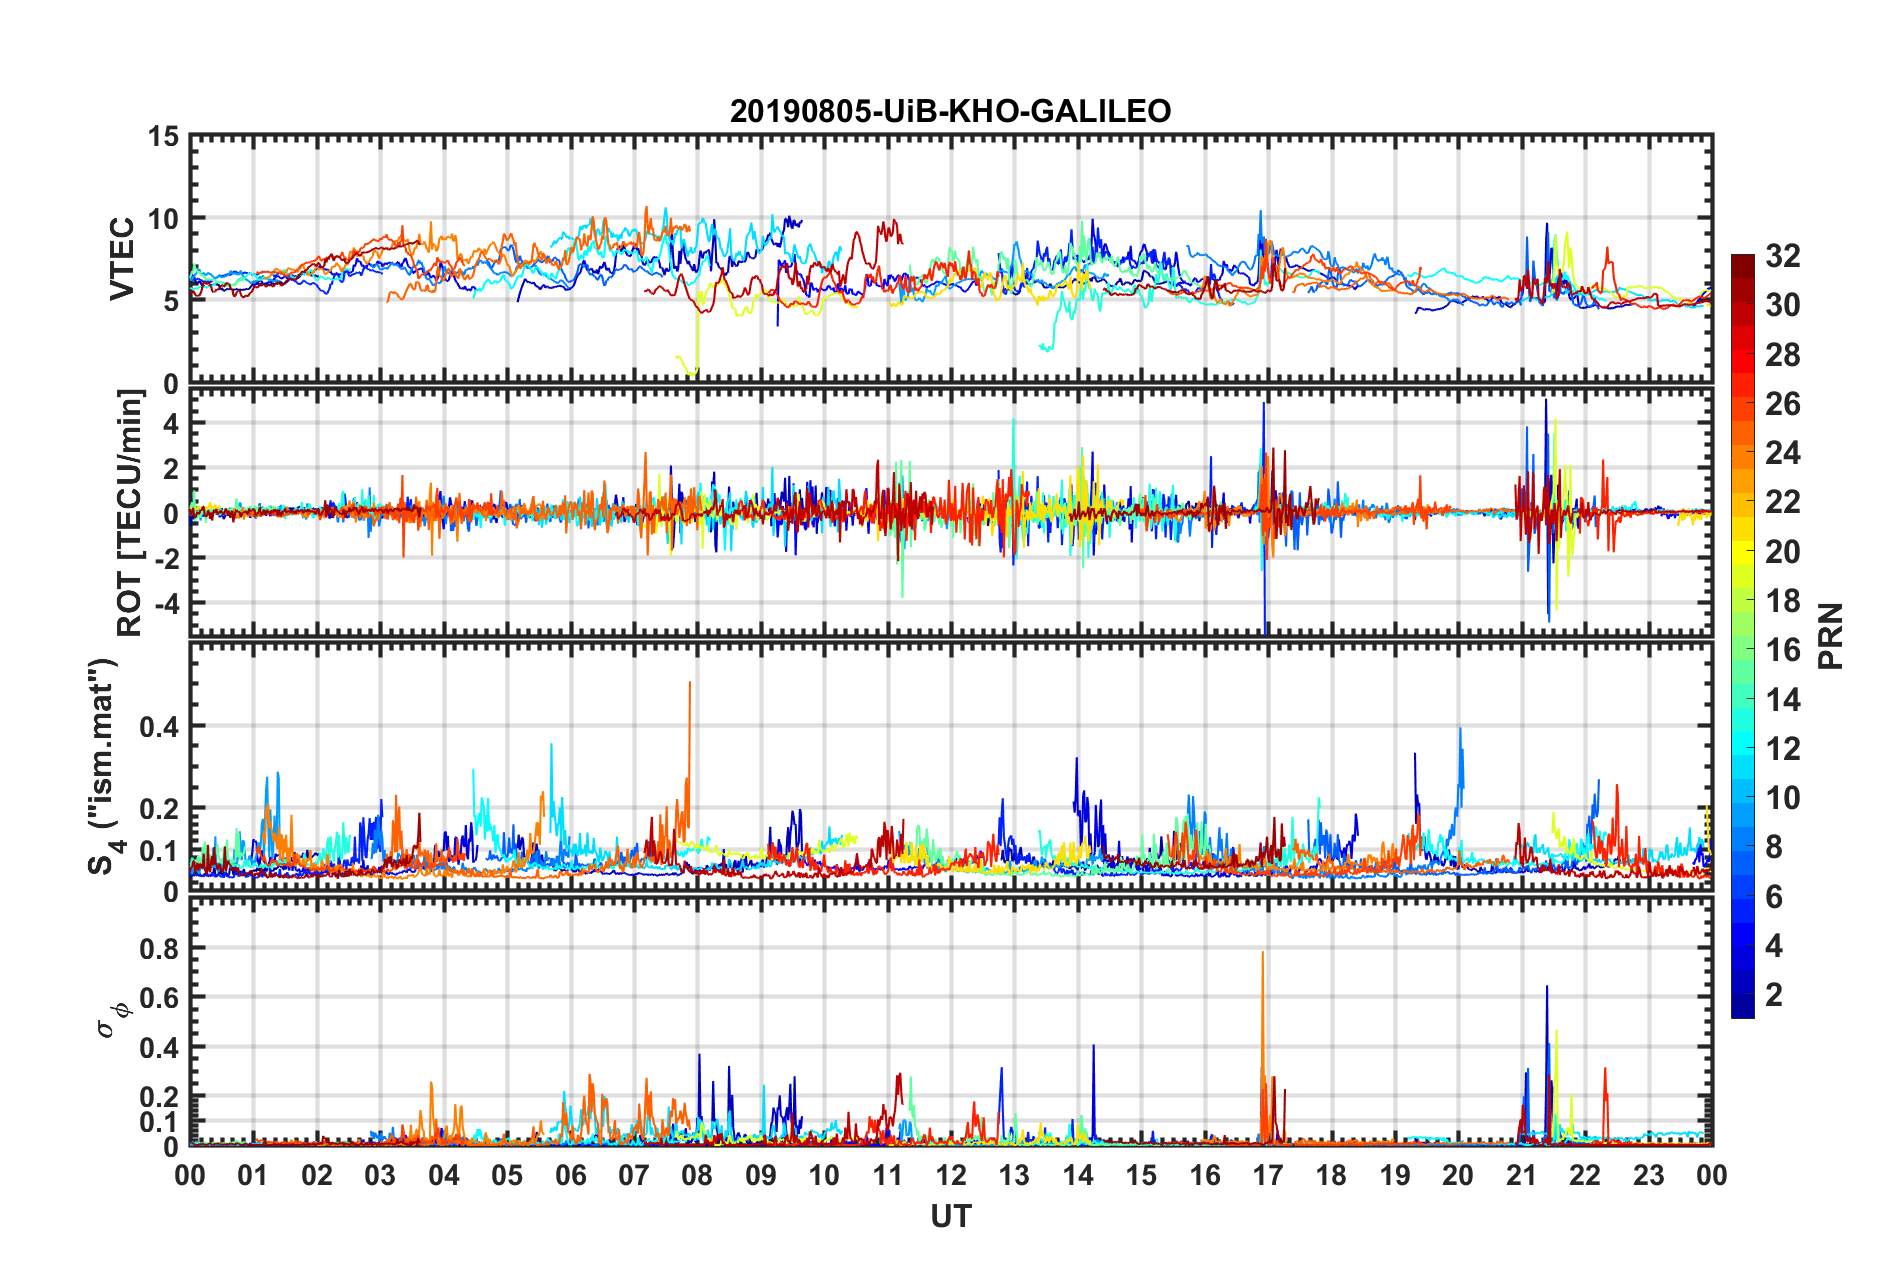This screenshot has height=1272, width=1902.
Task: Click the 20 label on the PRN colorbar
Action: point(1783,552)
